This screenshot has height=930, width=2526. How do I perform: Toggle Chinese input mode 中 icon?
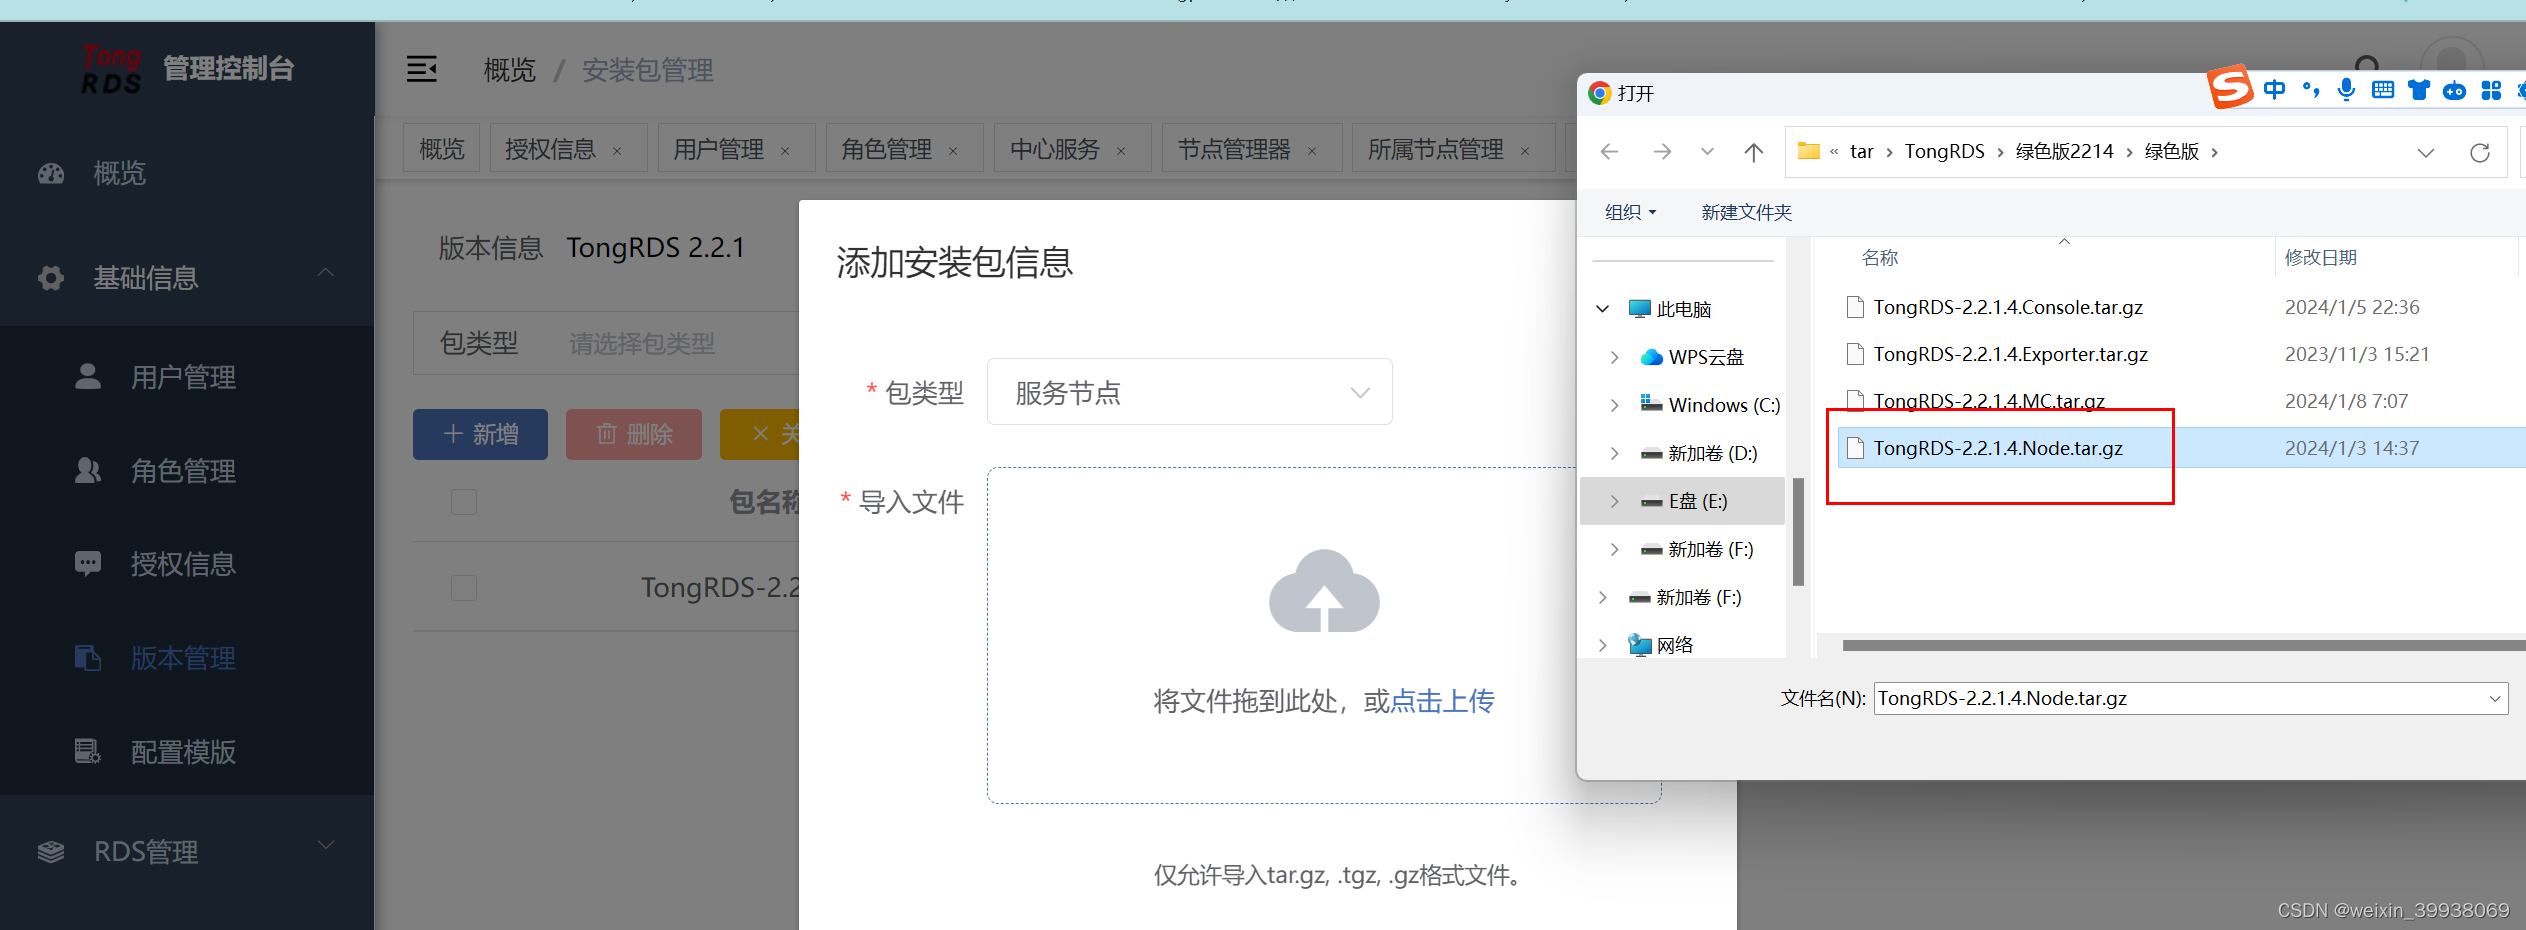2275,90
